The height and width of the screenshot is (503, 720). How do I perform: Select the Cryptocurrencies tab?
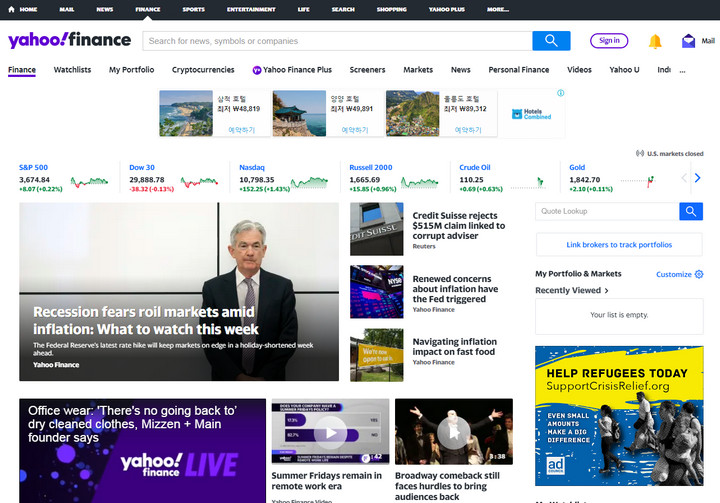[x=203, y=70]
